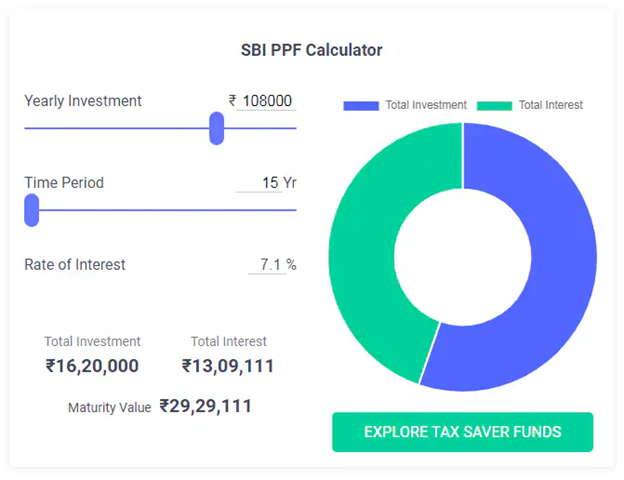Click the Yearly Investment amount input field
624x480 pixels.
(267, 101)
